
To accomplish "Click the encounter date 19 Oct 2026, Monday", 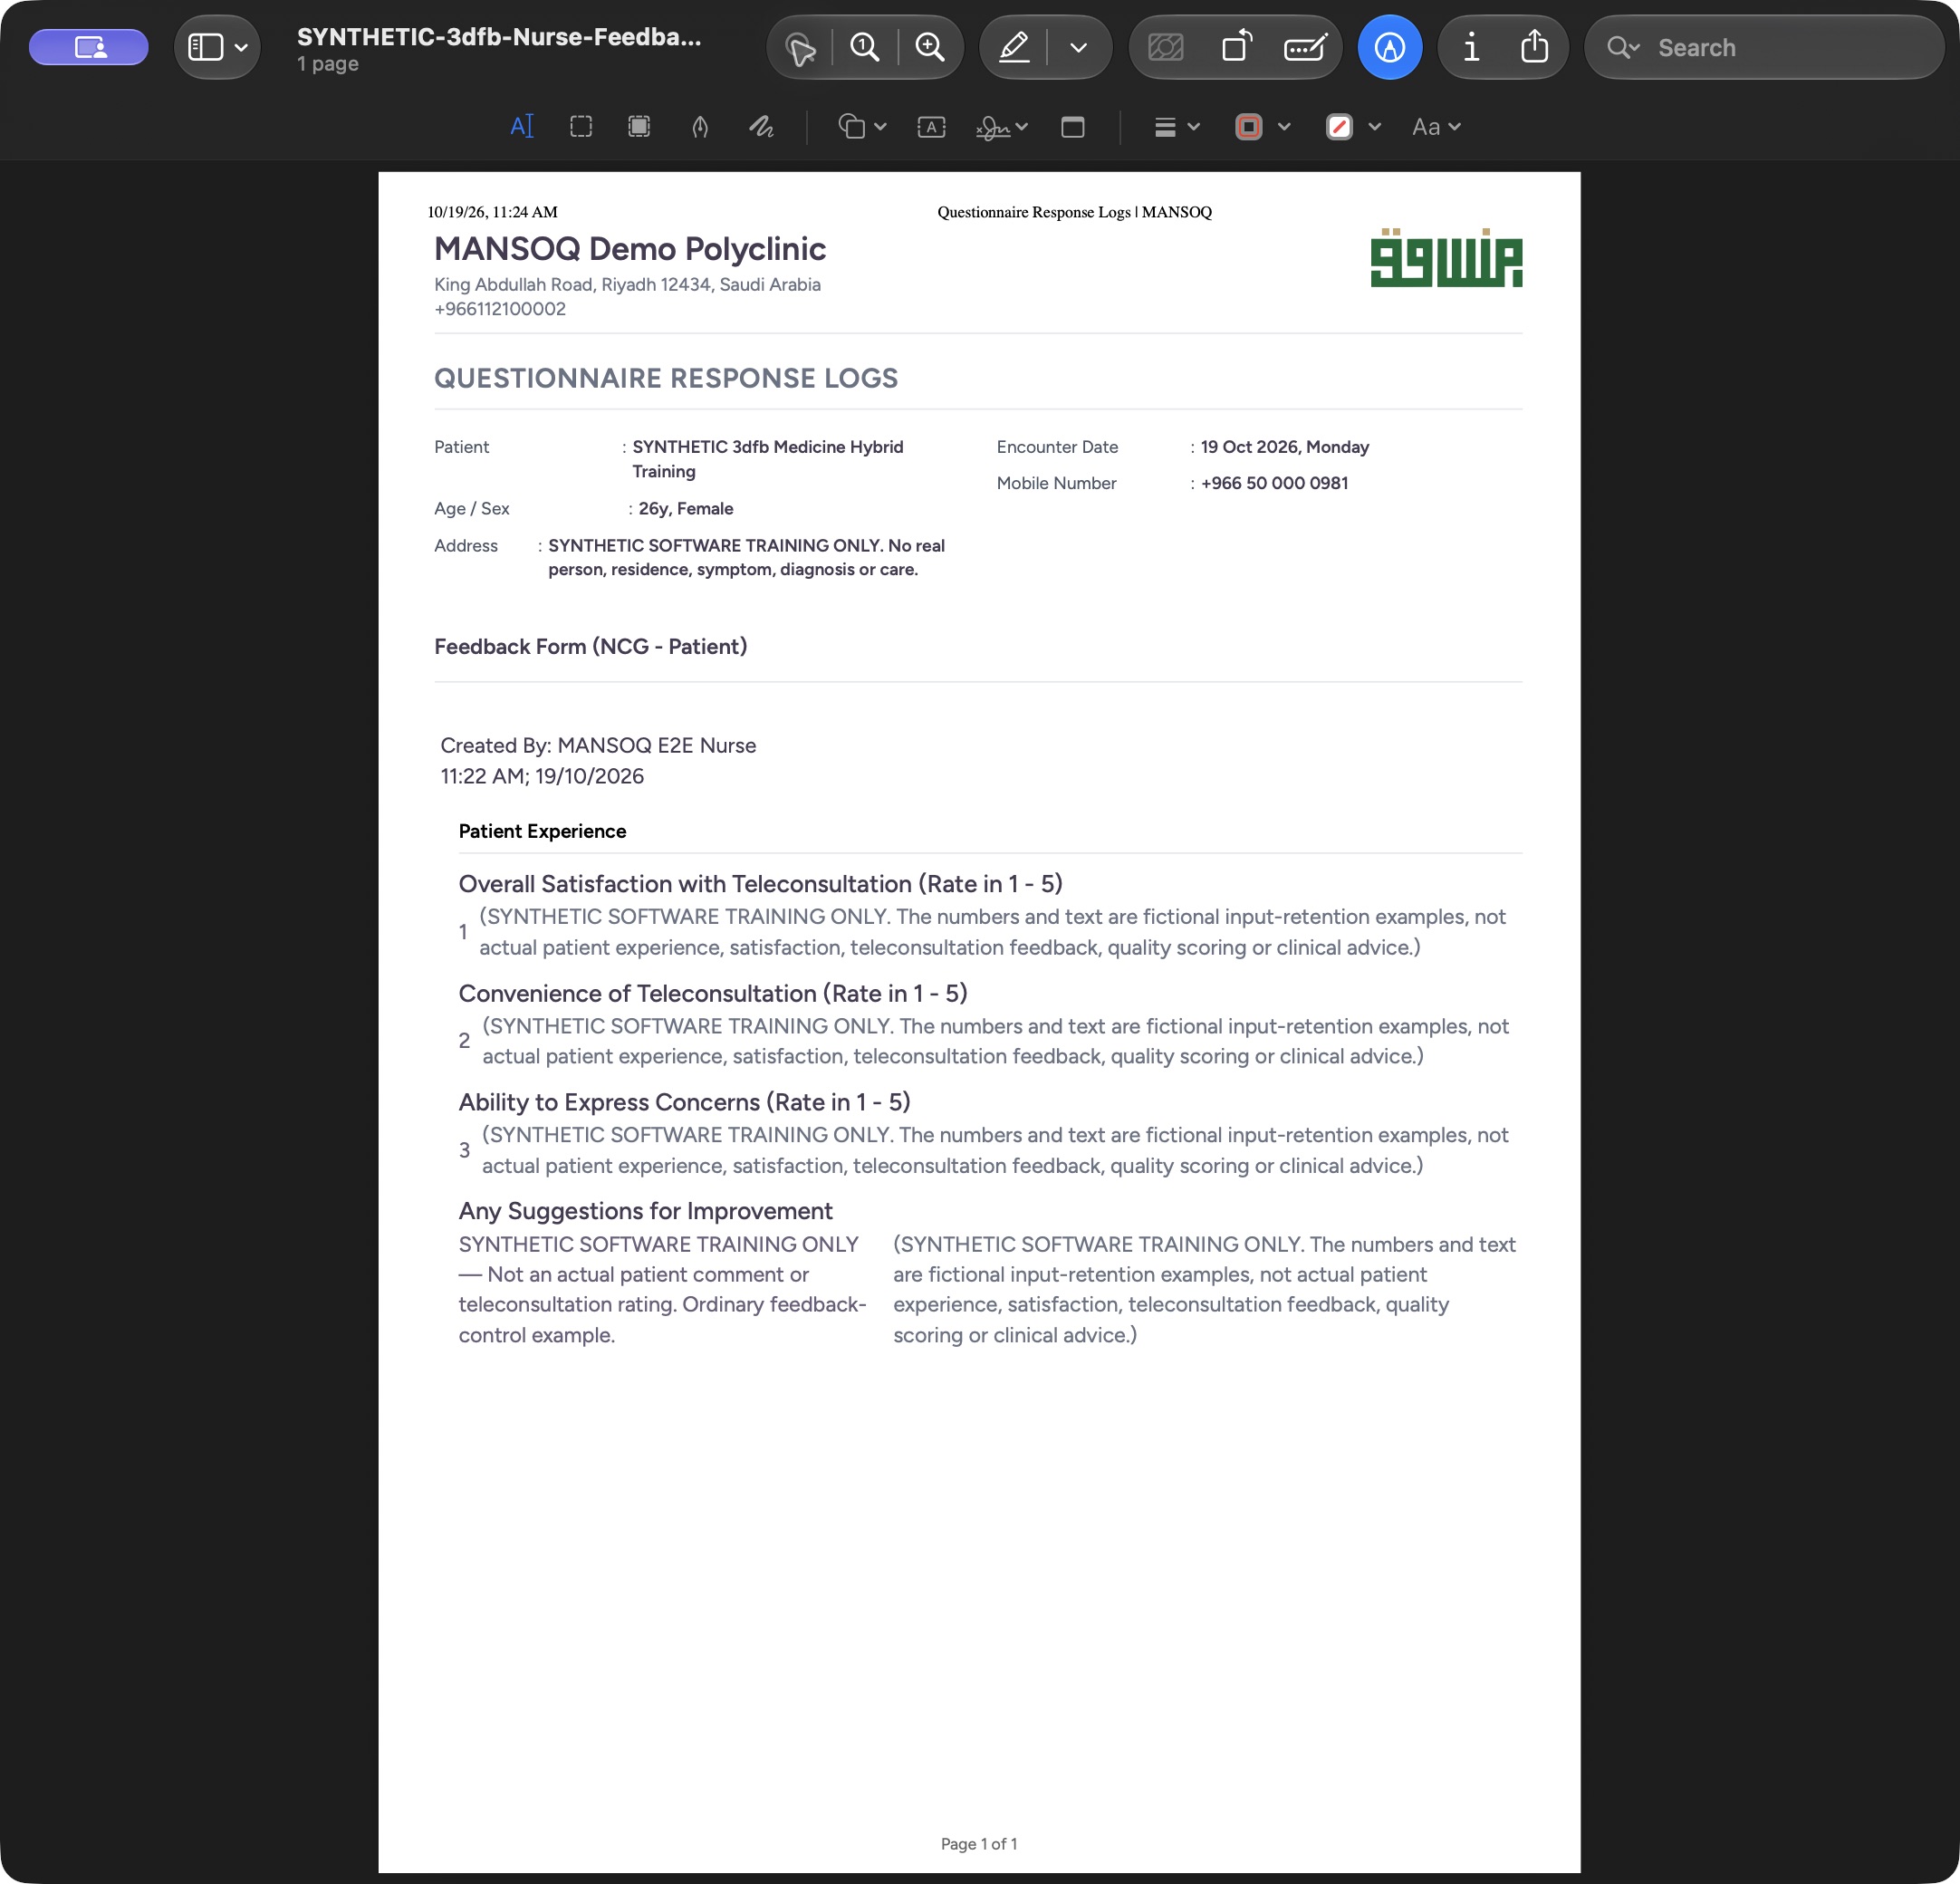I will pyautogui.click(x=1284, y=447).
